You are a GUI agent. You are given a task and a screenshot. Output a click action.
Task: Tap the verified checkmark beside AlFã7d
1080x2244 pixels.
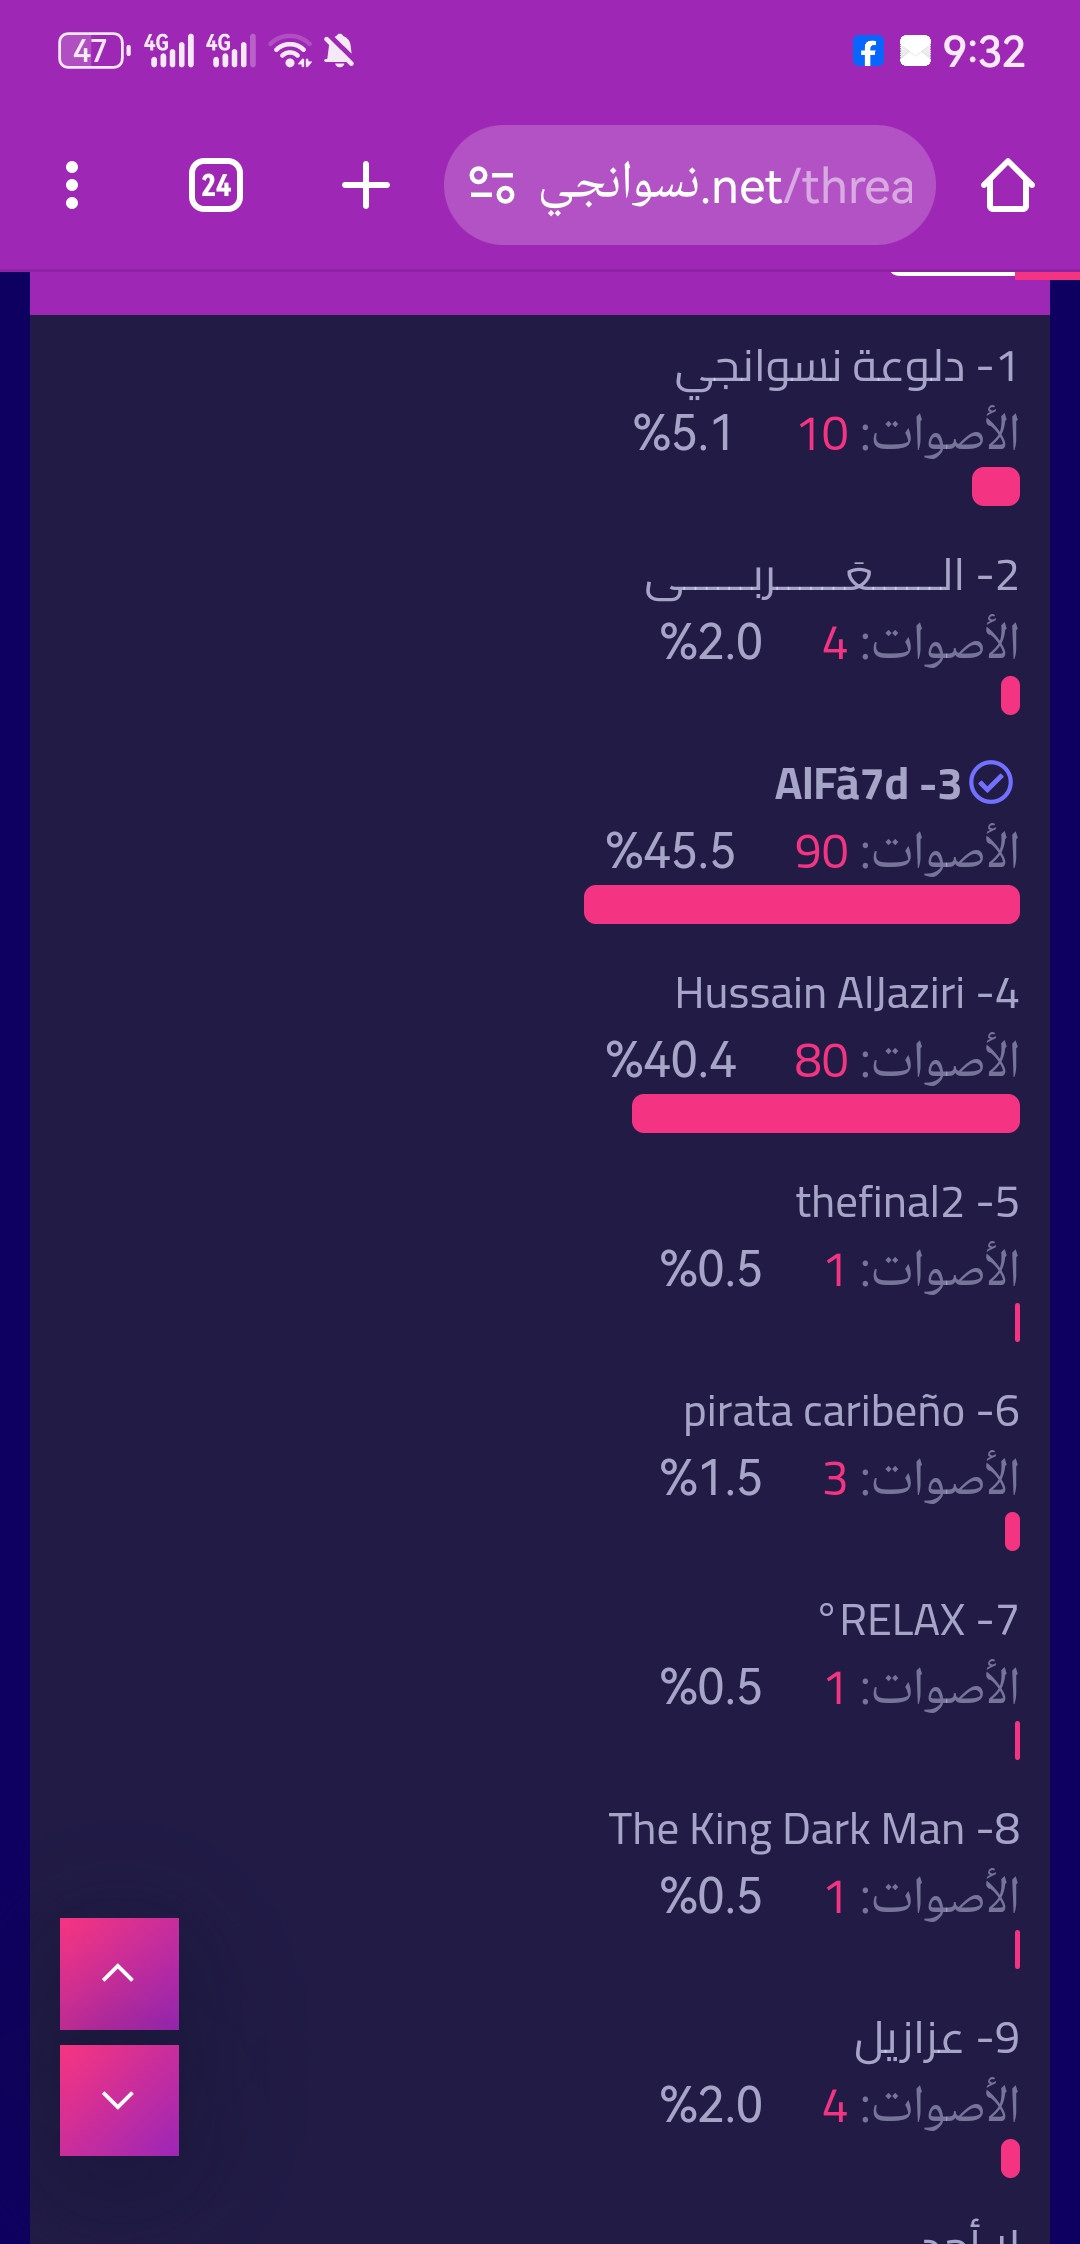(991, 783)
